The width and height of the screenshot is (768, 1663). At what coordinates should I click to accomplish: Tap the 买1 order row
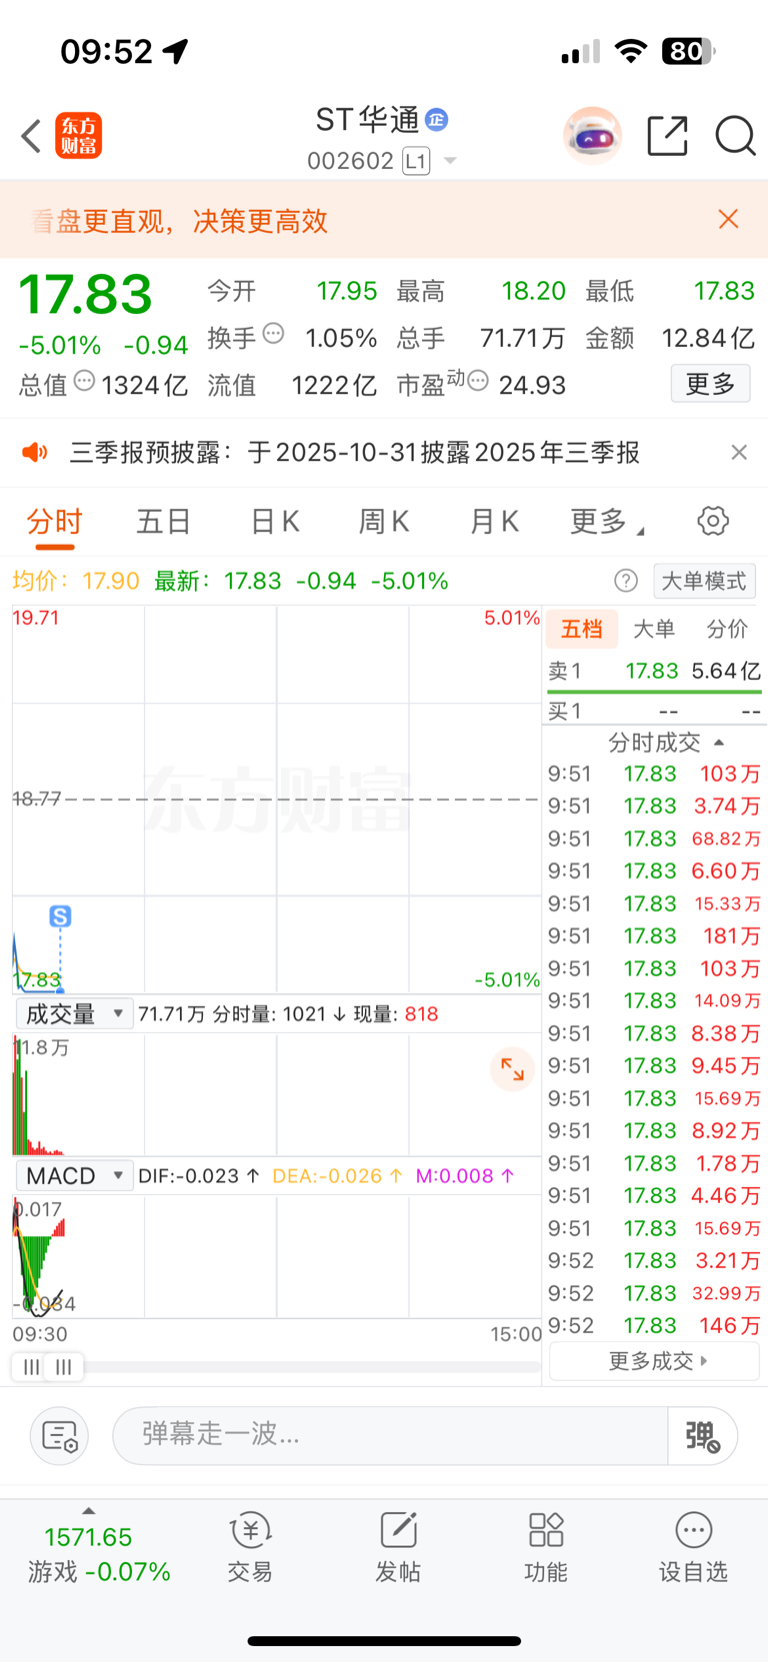pyautogui.click(x=654, y=711)
